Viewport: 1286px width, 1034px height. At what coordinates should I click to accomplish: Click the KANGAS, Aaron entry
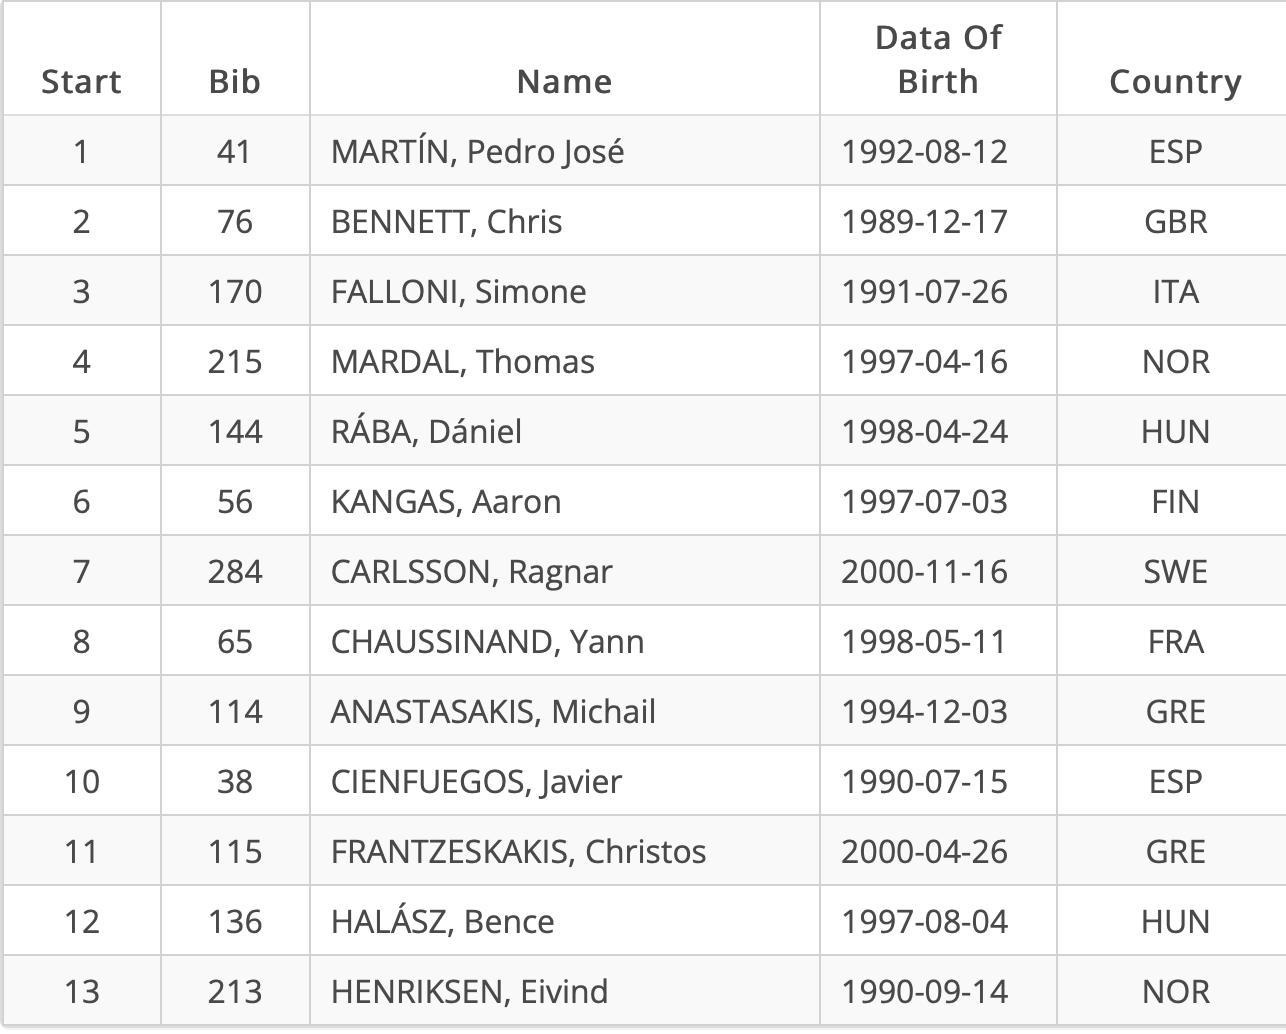point(445,501)
